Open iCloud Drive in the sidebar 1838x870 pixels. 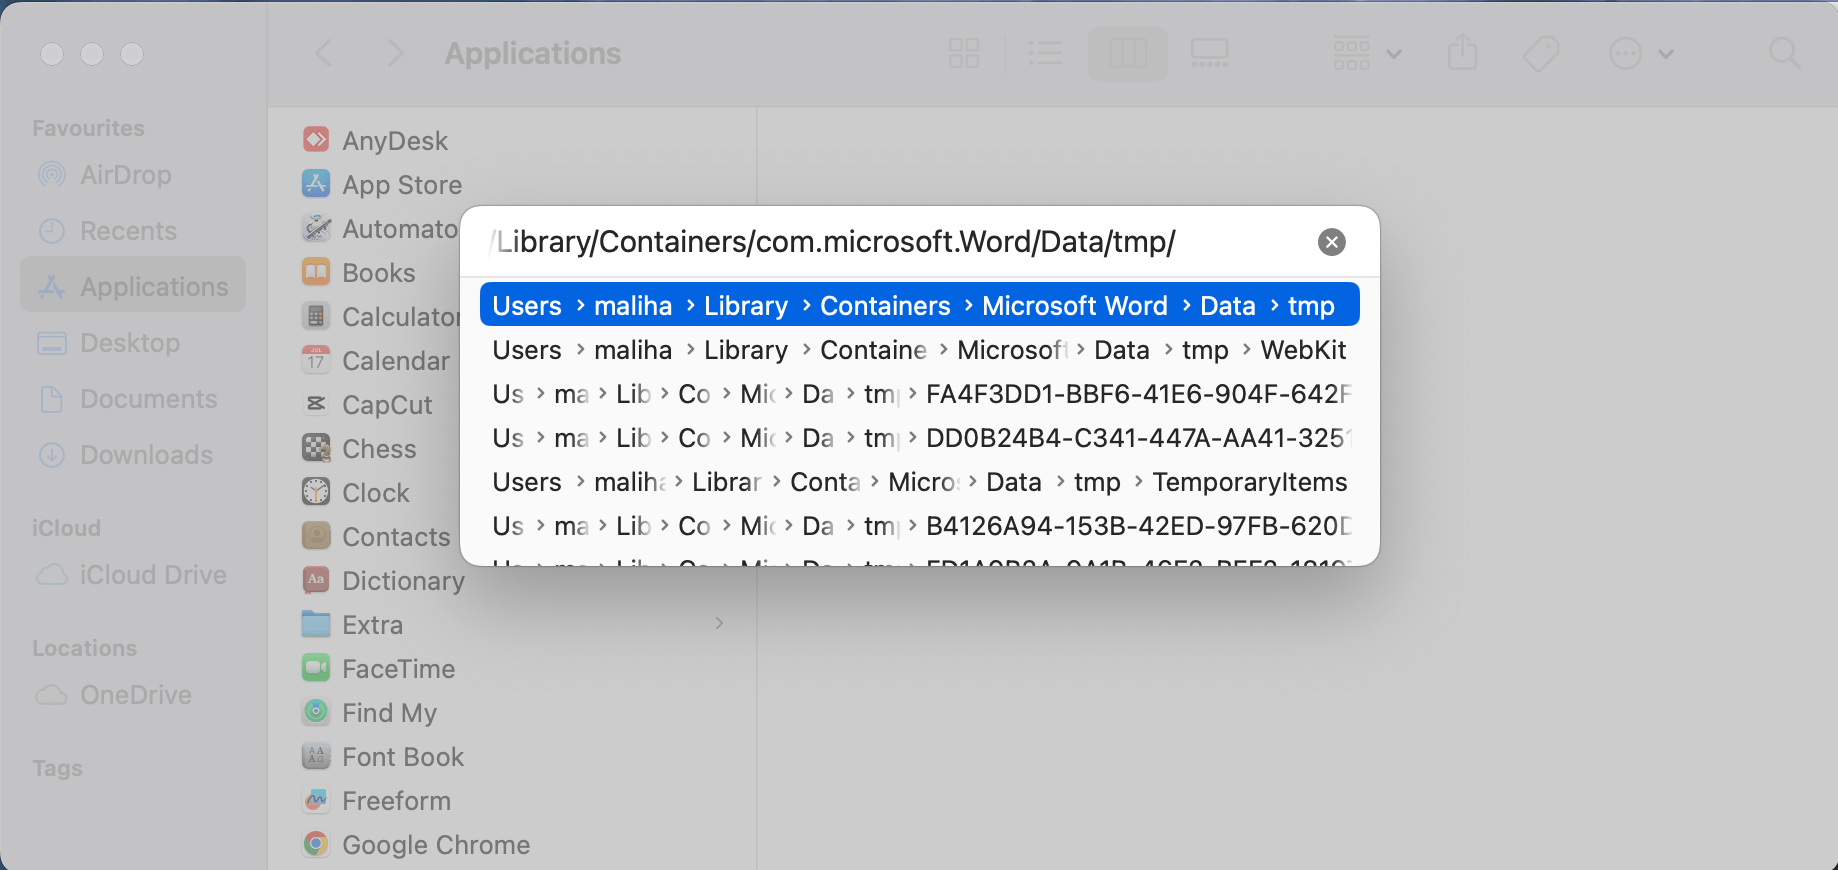pyautogui.click(x=133, y=575)
